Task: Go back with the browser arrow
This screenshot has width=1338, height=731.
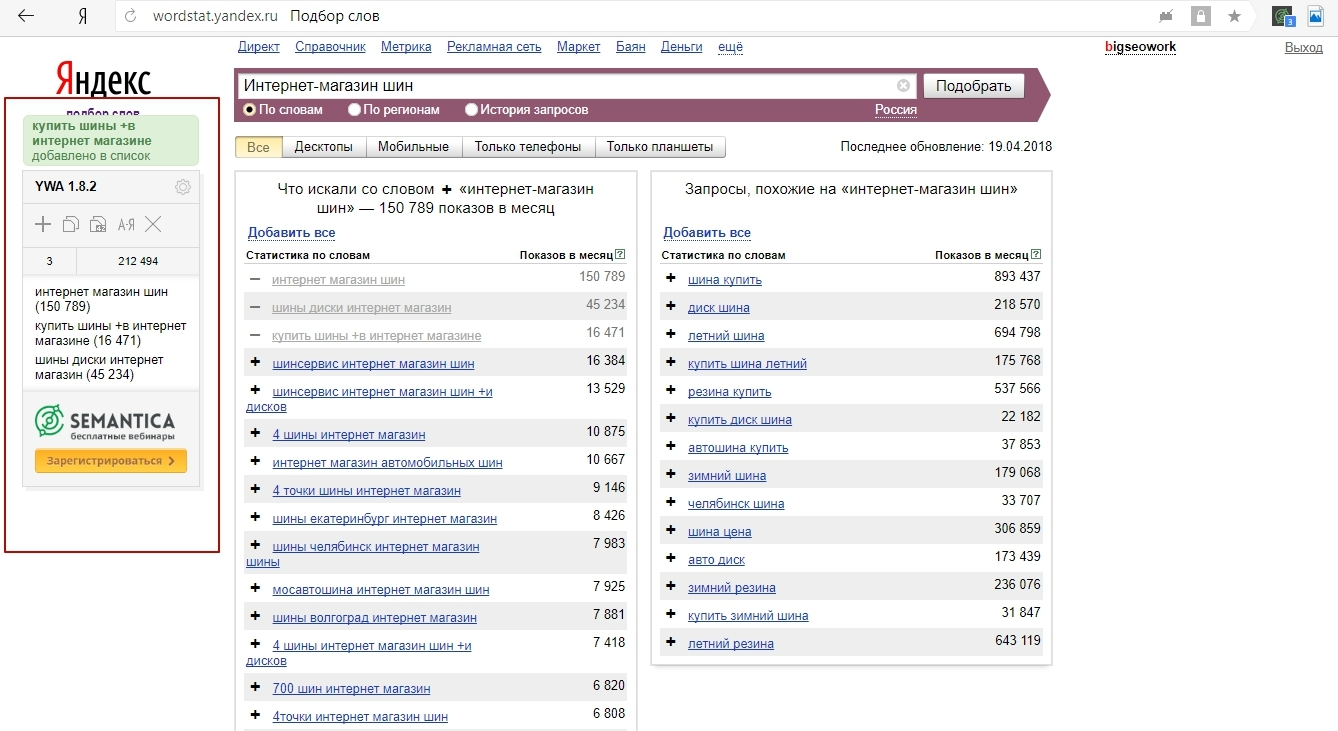Action: click(26, 16)
